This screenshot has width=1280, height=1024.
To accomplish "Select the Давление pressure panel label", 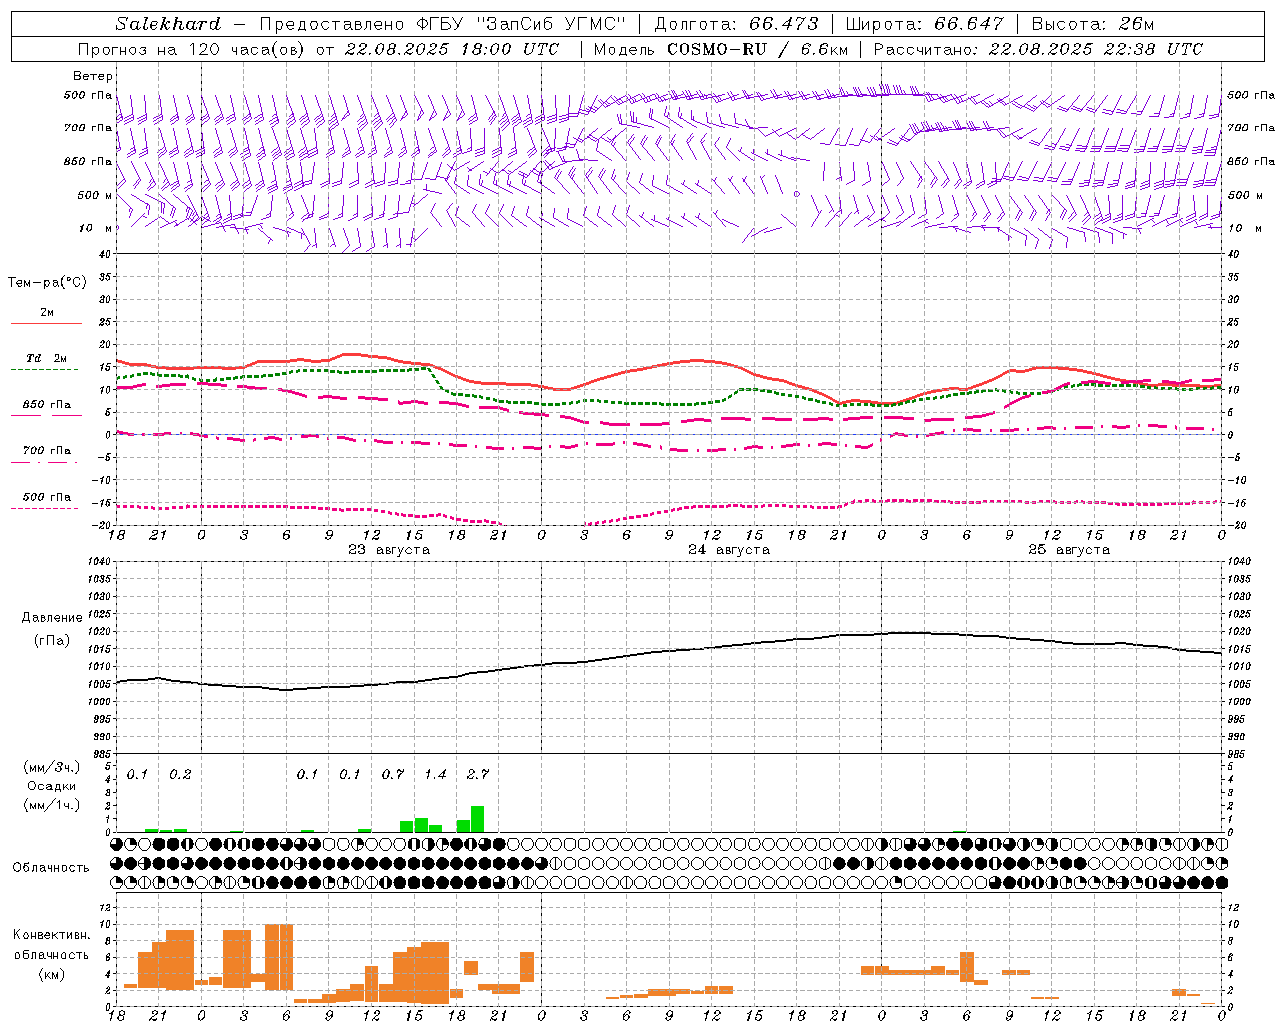I will tap(52, 618).
